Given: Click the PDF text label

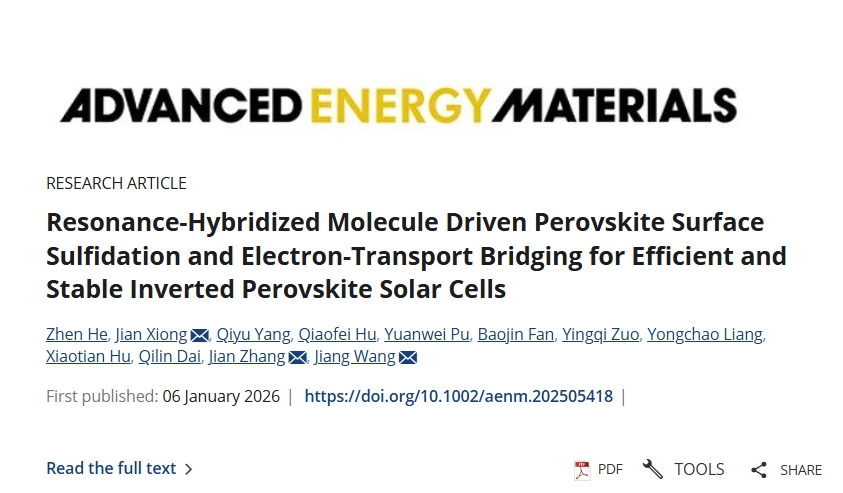Looking at the screenshot, I should pyautogui.click(x=610, y=470).
